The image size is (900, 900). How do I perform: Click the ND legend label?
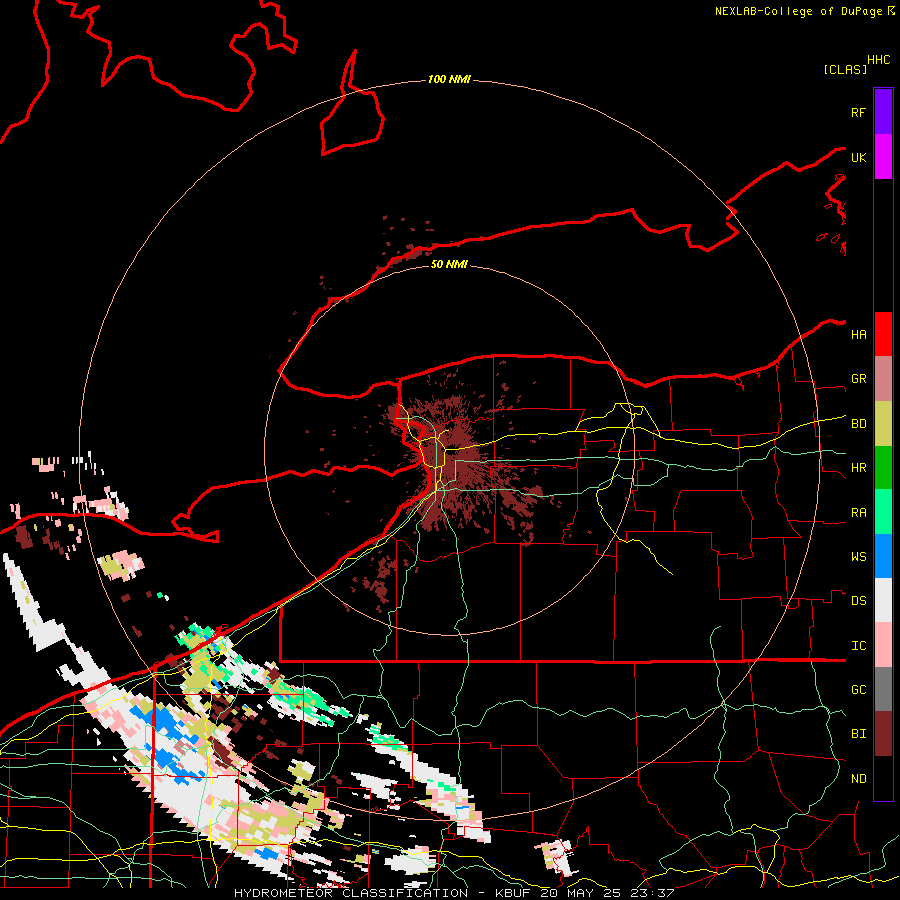(858, 779)
